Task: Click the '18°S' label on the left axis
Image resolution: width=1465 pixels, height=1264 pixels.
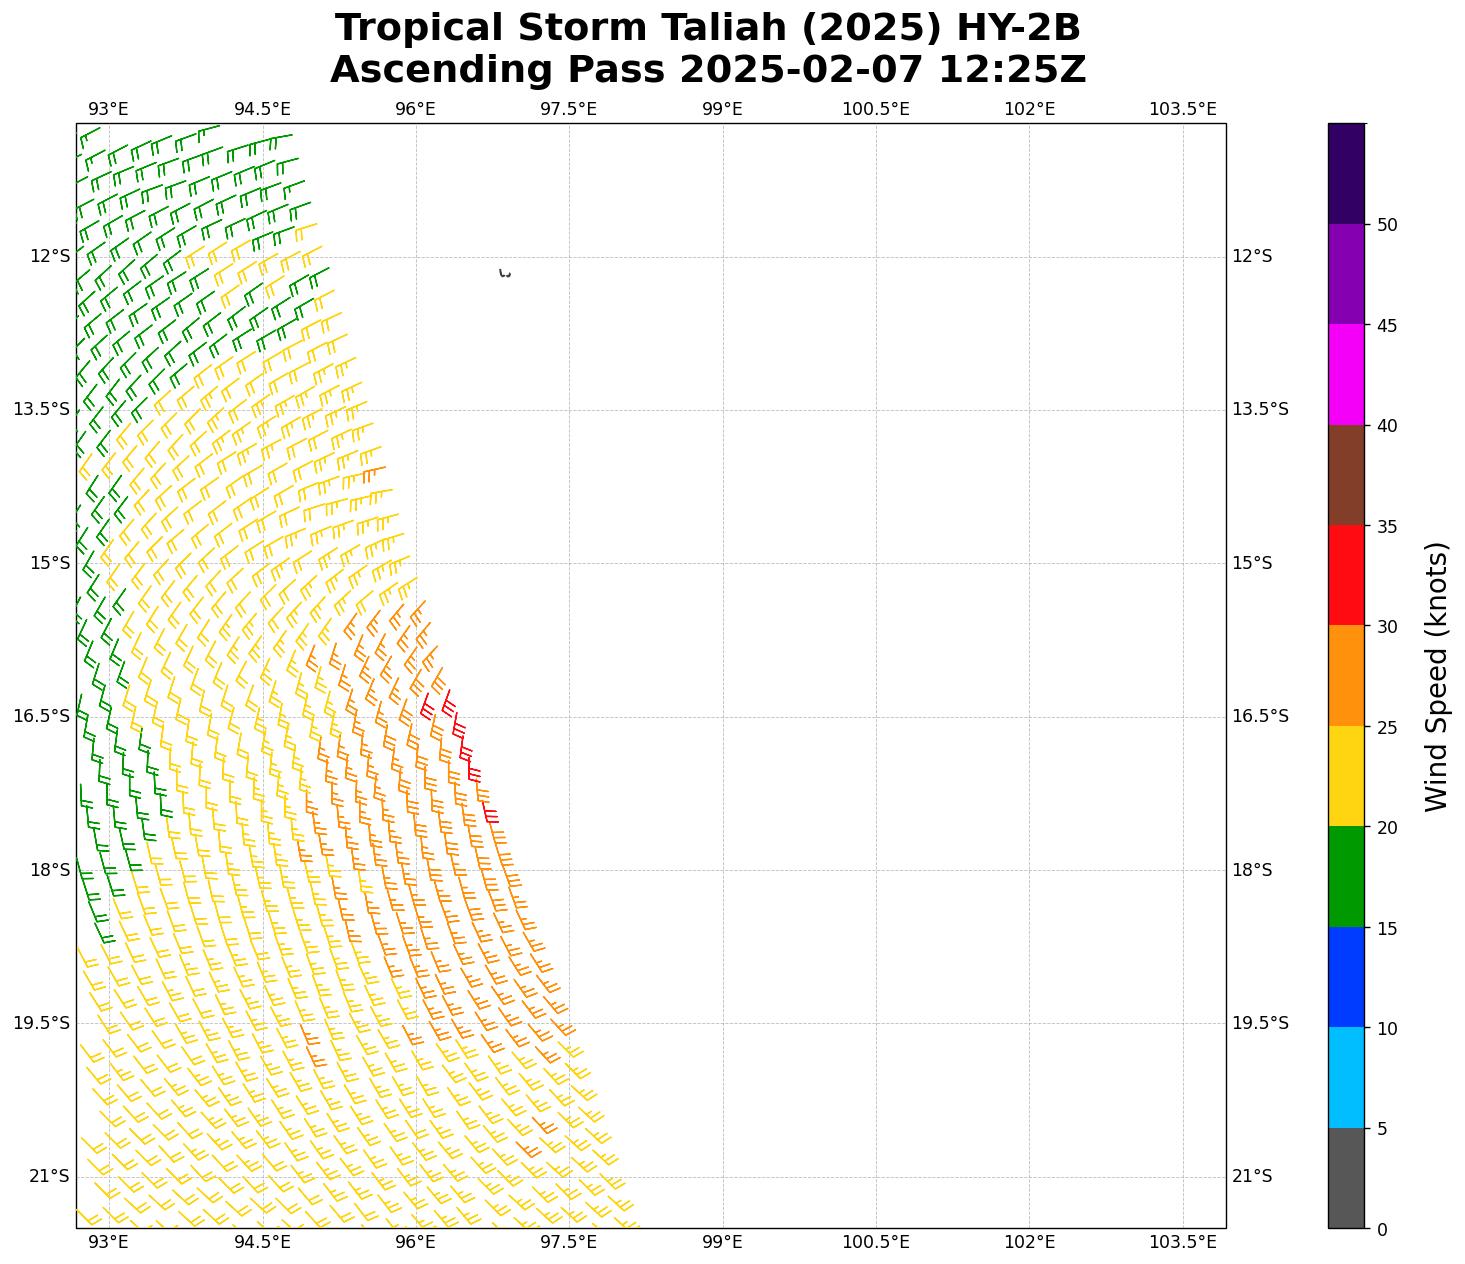Action: coord(50,870)
